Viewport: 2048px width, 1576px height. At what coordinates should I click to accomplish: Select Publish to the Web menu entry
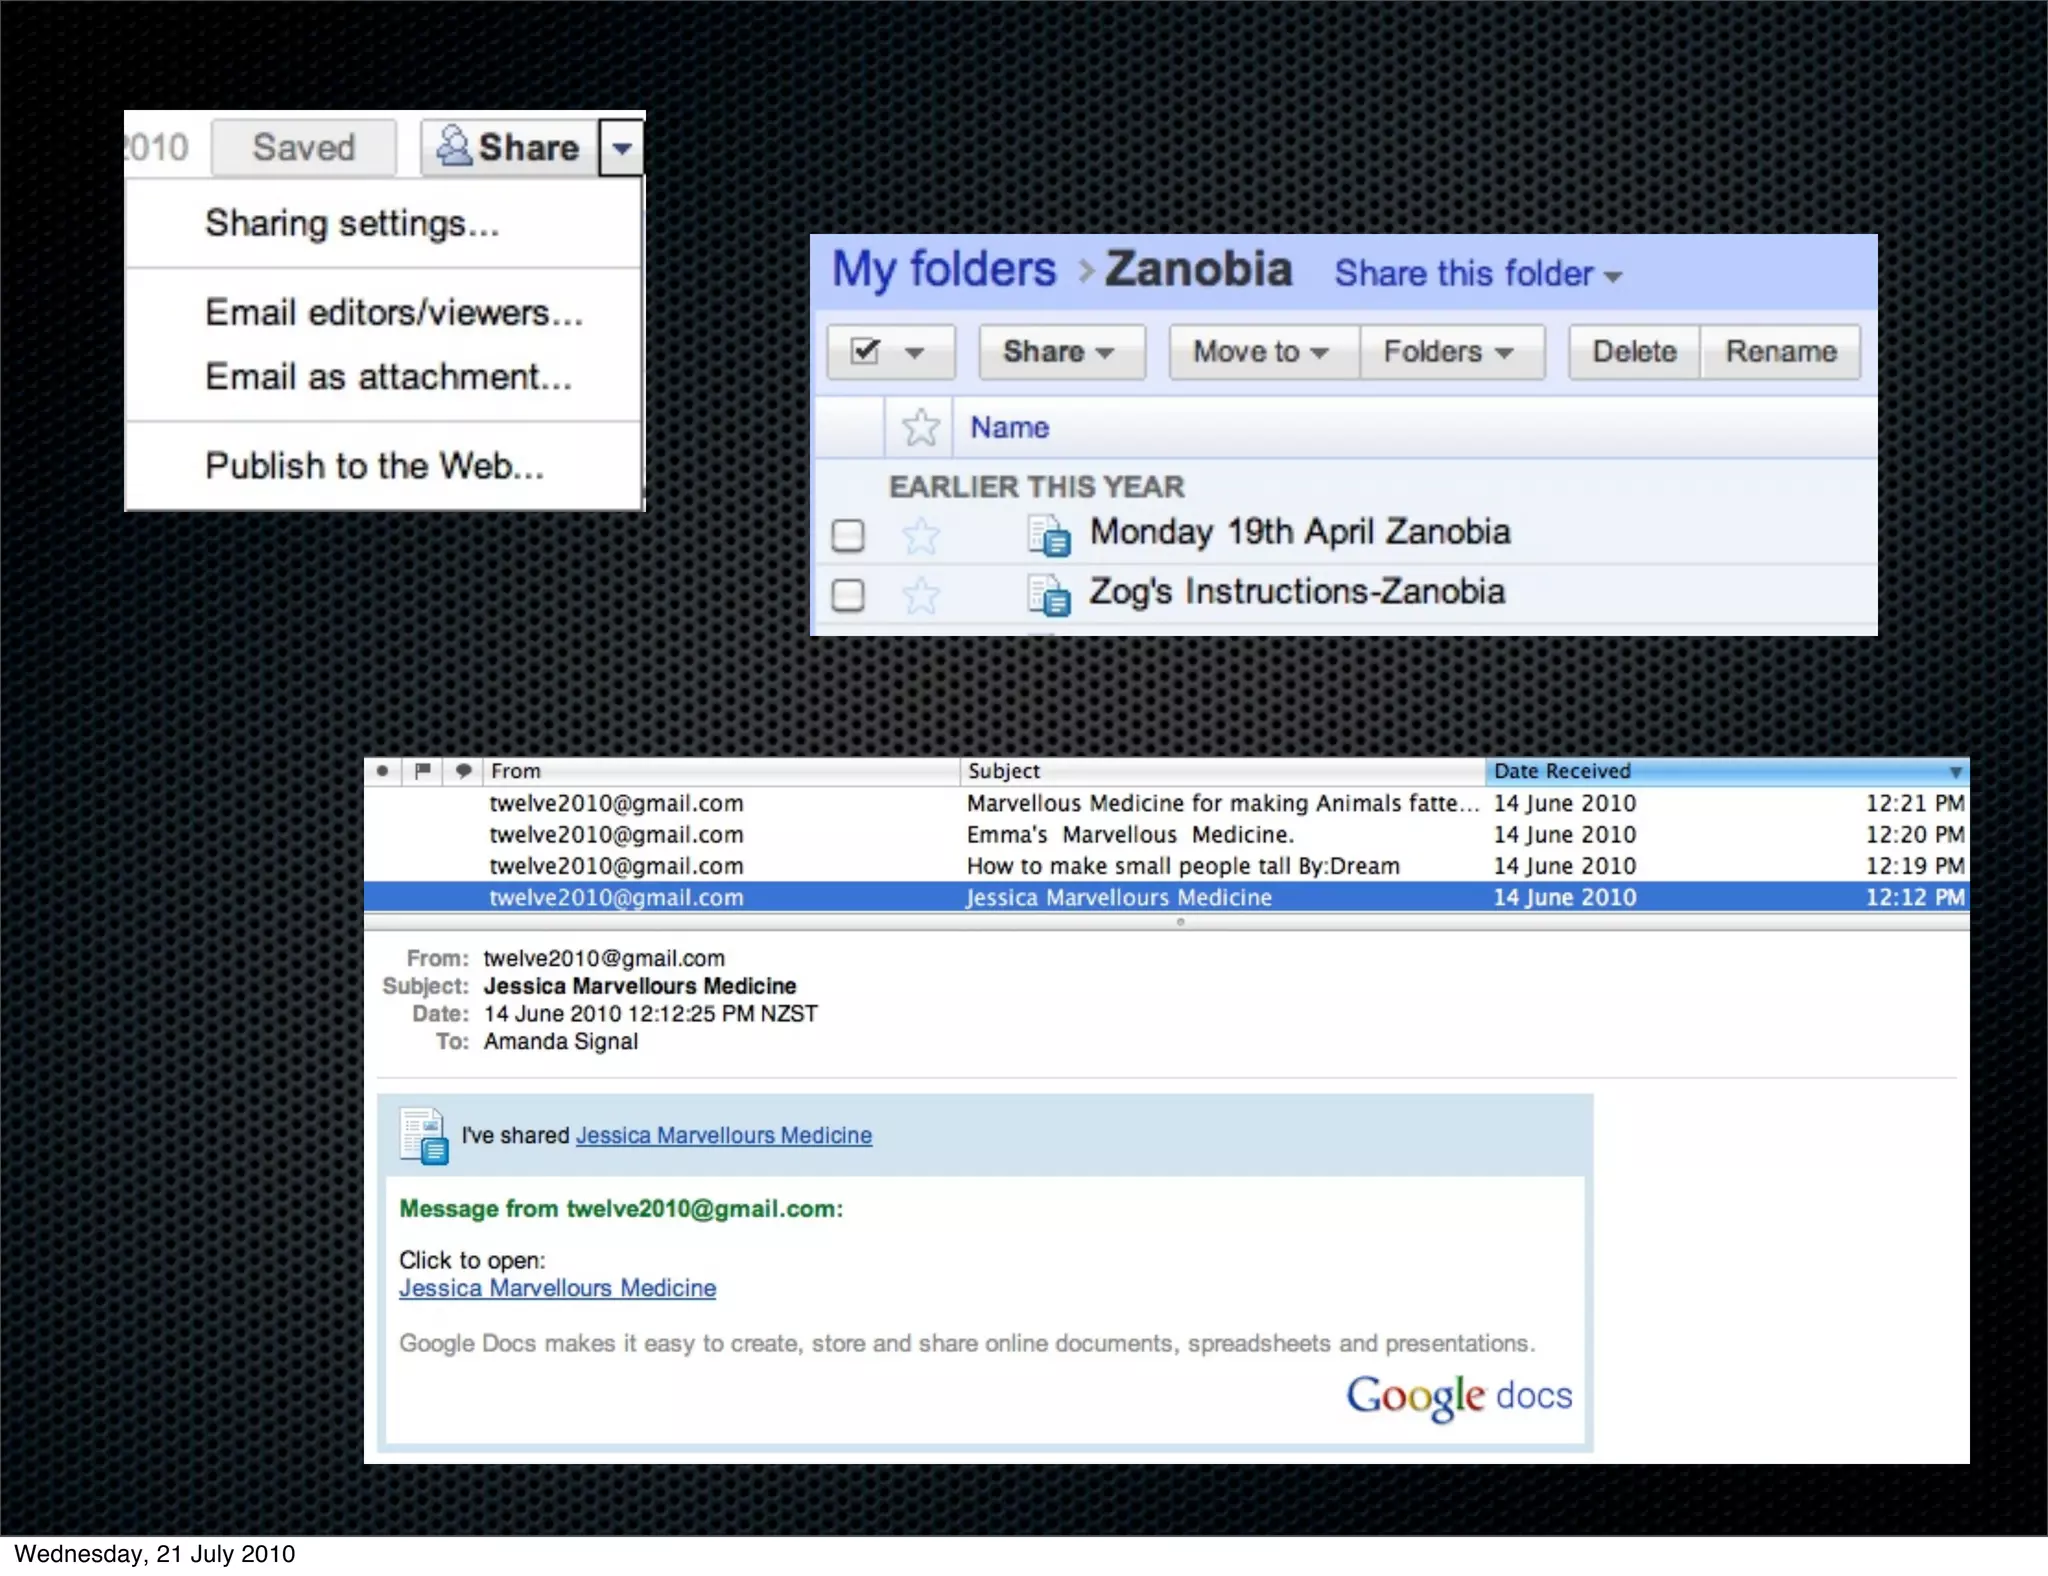(x=374, y=466)
